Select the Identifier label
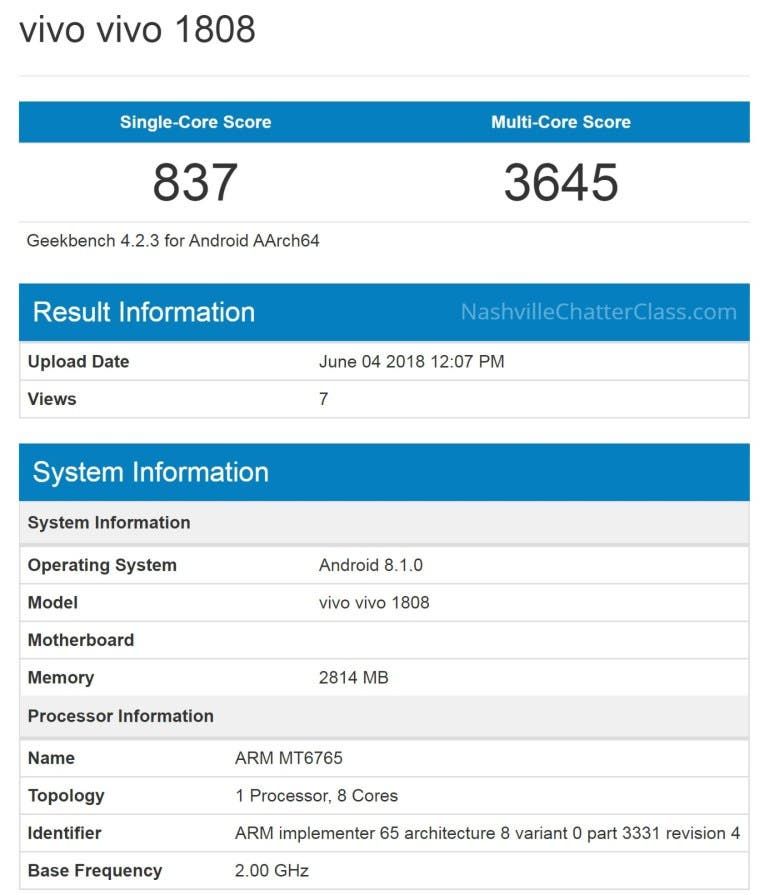This screenshot has height=895, width=768. coord(64,833)
